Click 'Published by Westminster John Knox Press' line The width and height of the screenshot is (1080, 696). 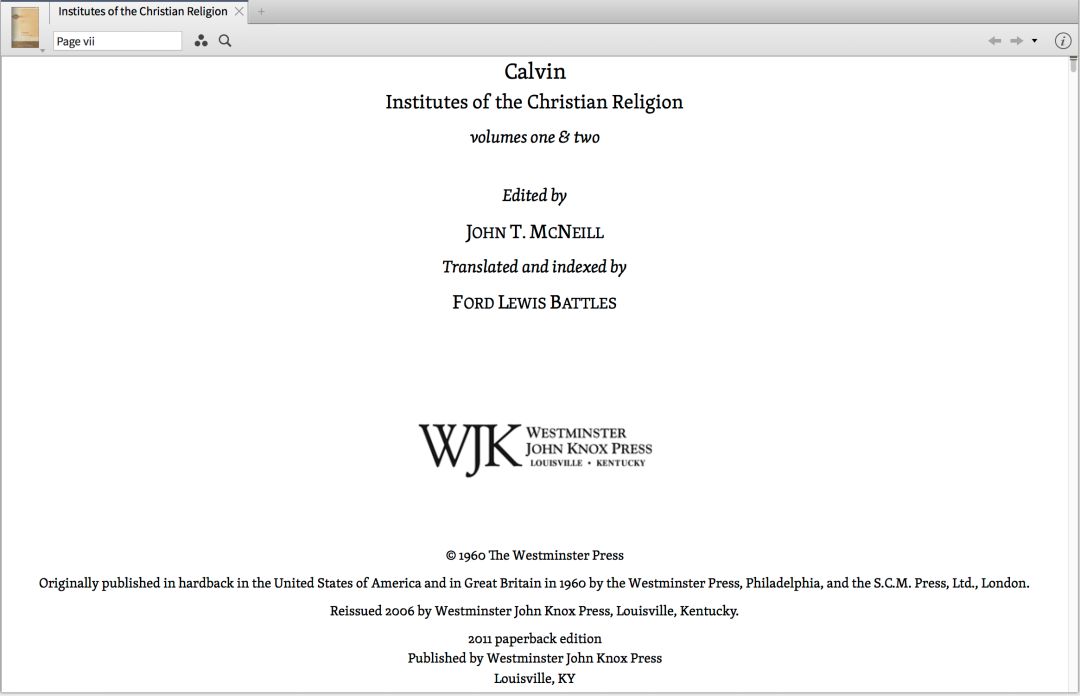[534, 658]
